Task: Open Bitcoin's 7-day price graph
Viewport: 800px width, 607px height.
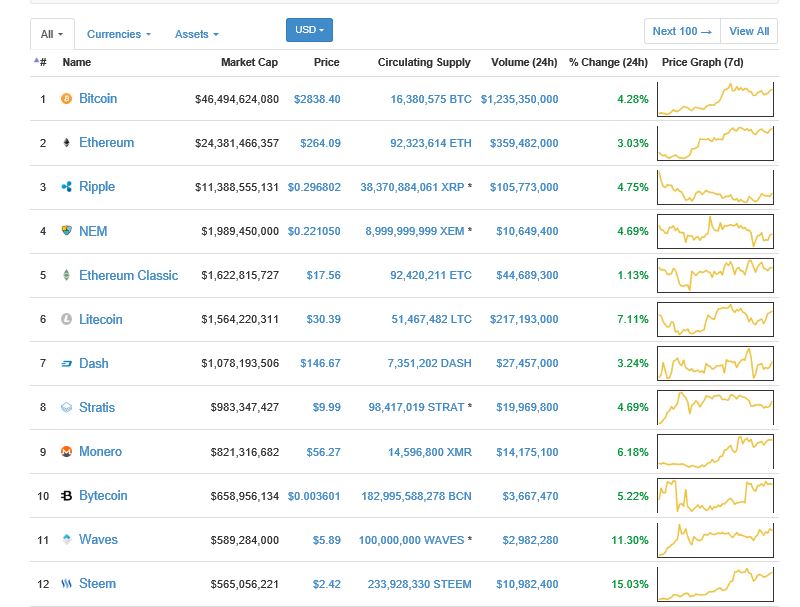Action: 715,99
